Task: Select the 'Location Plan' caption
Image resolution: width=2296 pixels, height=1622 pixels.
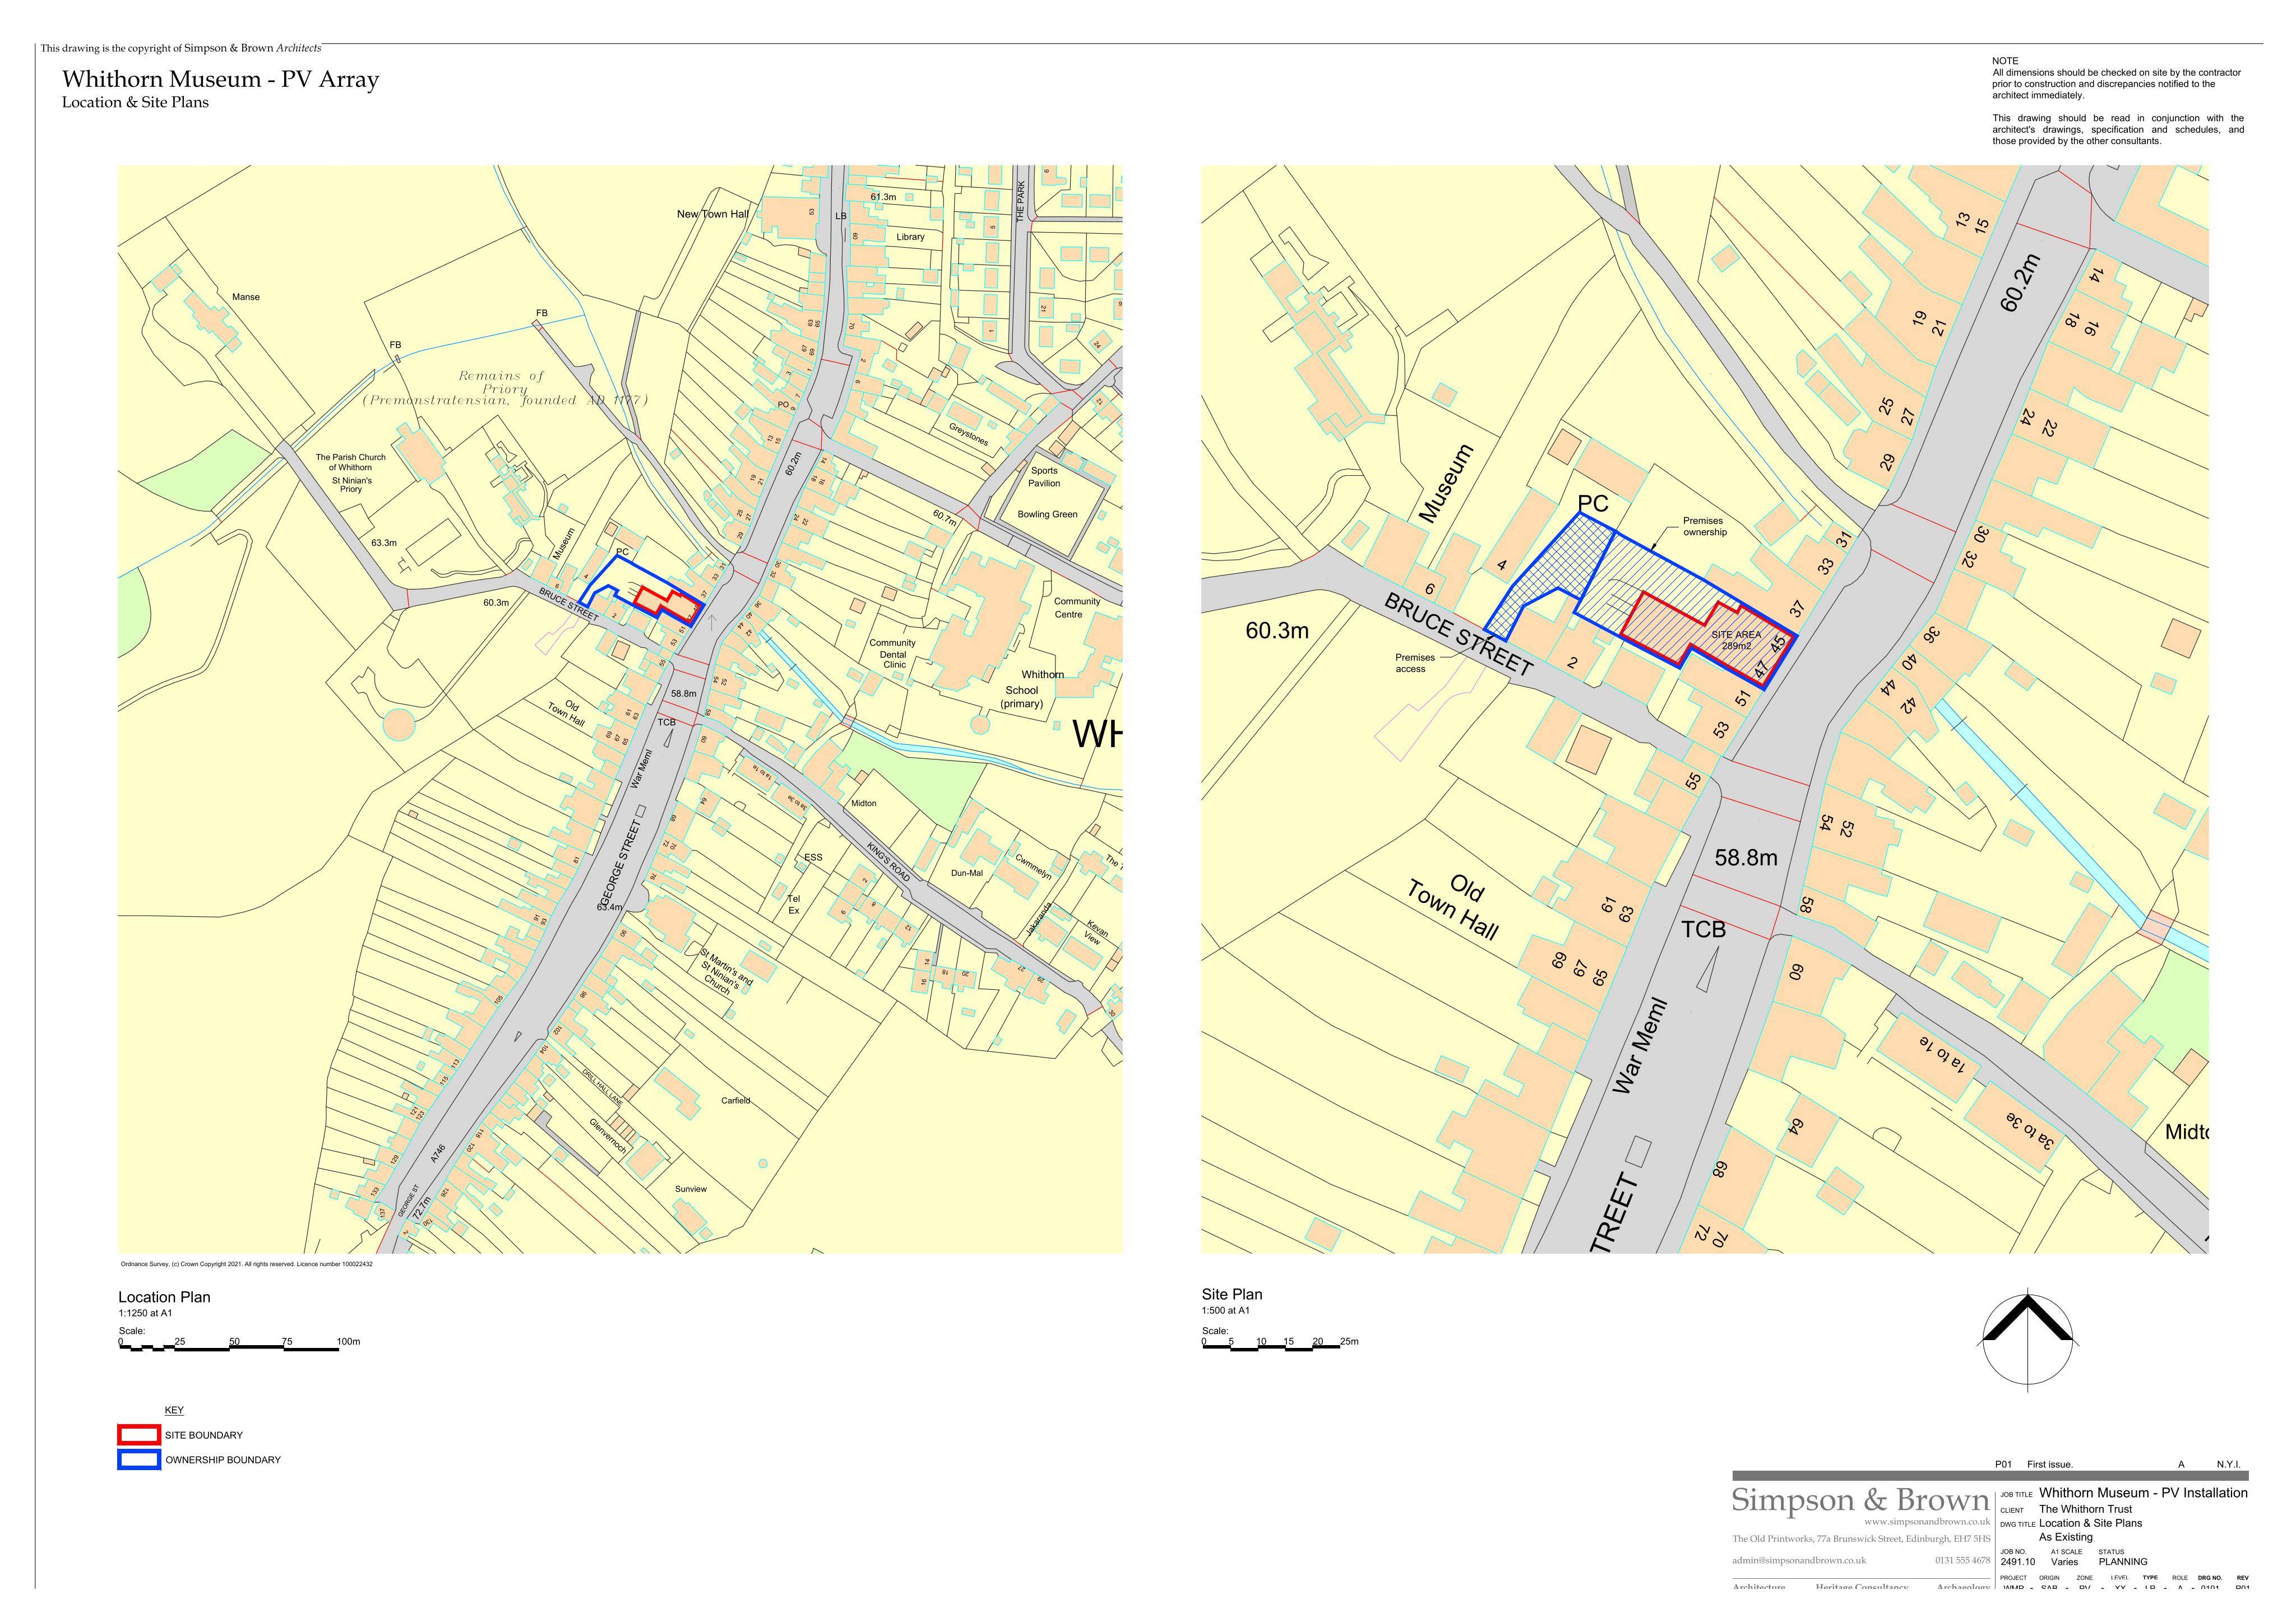Action: point(164,1297)
